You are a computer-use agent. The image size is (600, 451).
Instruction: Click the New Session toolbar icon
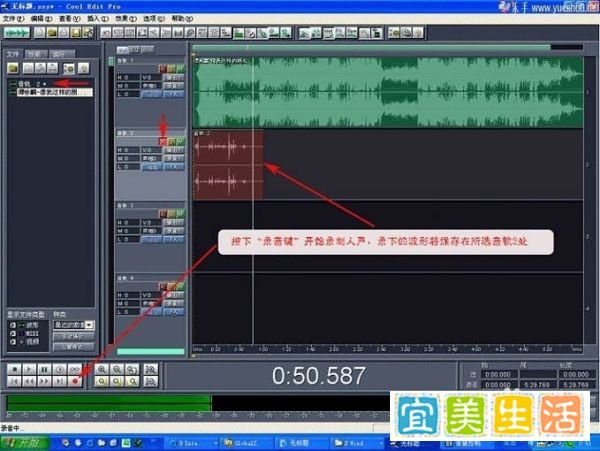point(39,33)
